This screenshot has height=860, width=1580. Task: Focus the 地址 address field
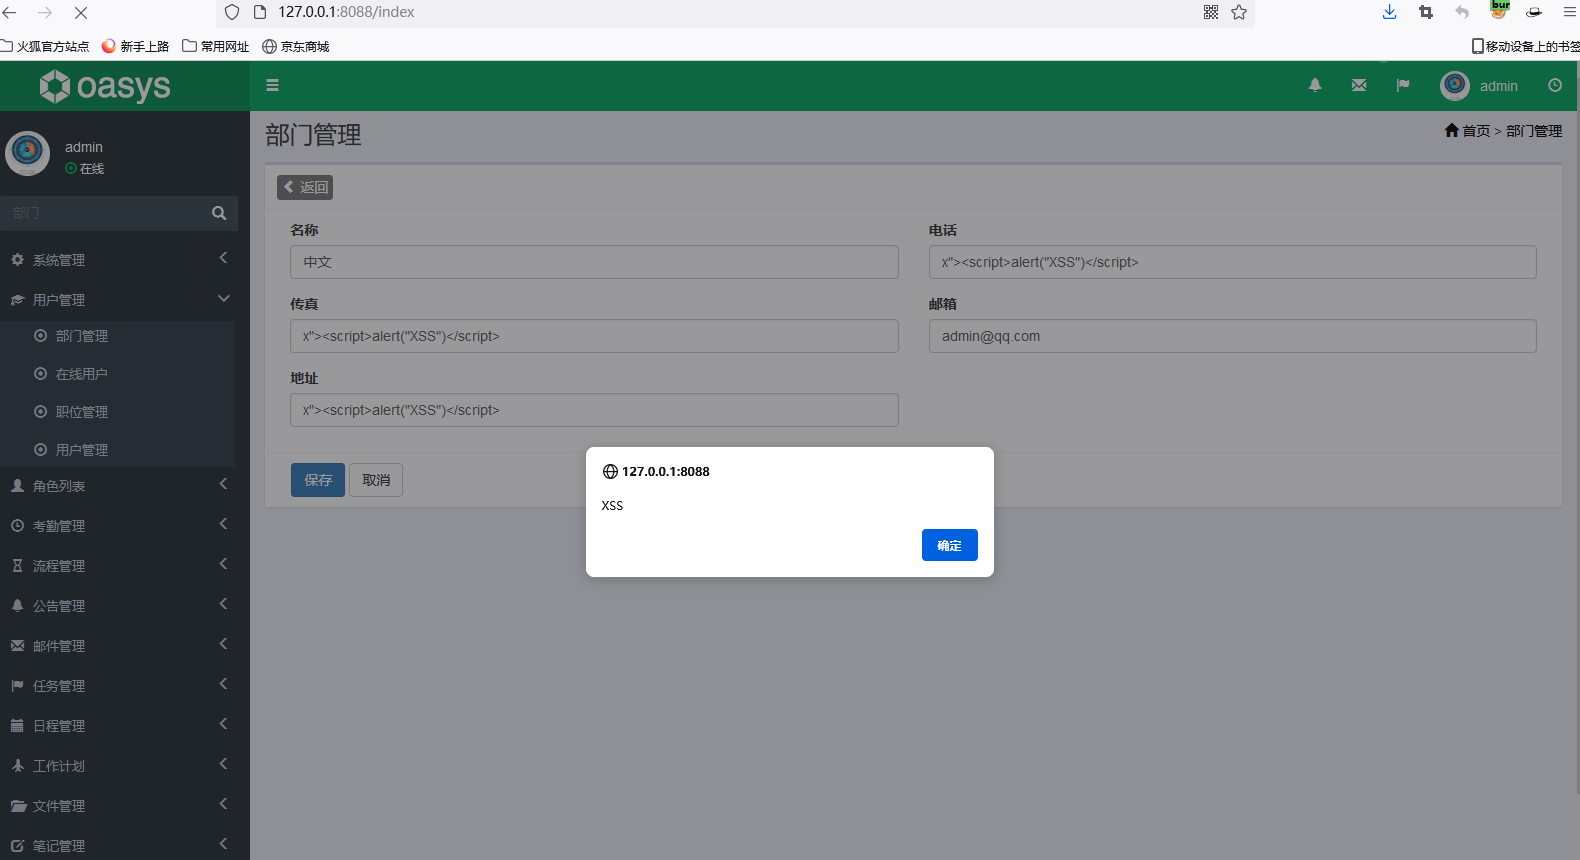(594, 410)
